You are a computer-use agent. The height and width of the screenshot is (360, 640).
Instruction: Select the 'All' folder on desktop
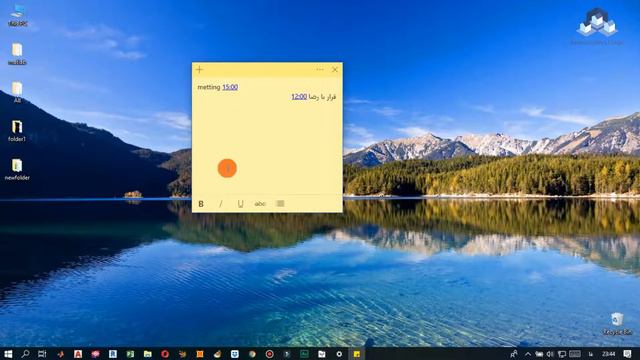coord(17,92)
